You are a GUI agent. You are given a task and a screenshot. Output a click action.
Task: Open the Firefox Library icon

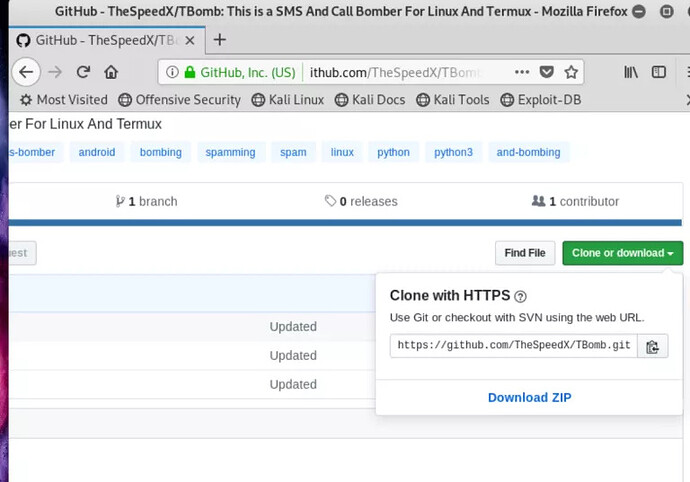click(631, 72)
